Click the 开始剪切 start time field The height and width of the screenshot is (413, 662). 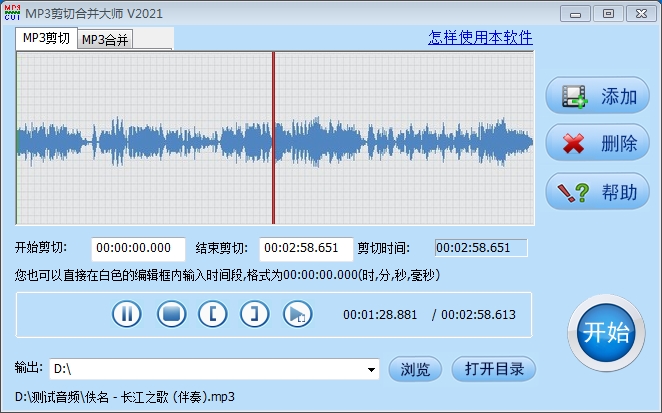pos(138,249)
